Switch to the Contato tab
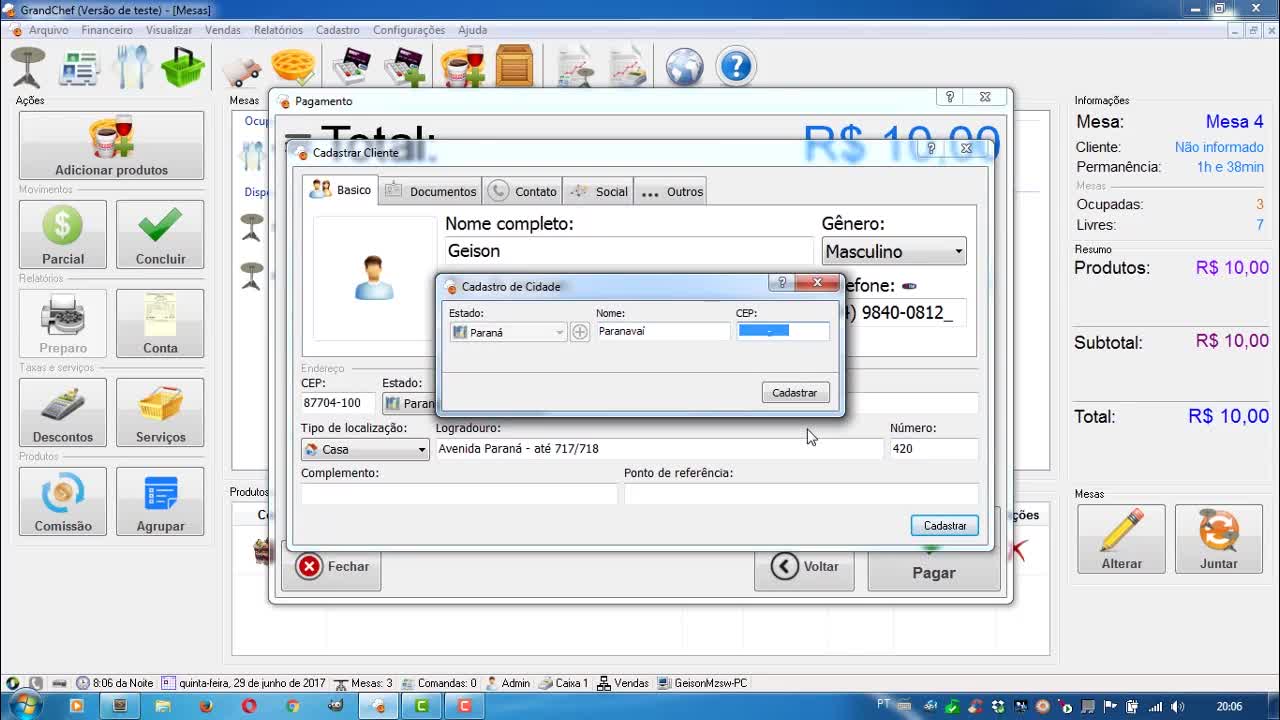This screenshot has height=720, width=1280. pyautogui.click(x=523, y=191)
